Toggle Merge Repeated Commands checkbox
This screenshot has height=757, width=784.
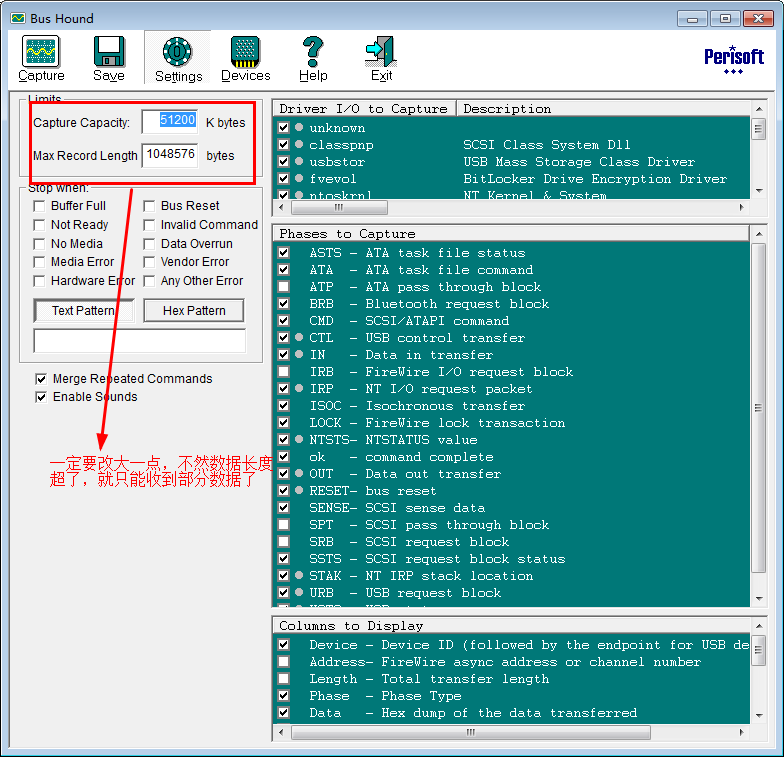41,379
